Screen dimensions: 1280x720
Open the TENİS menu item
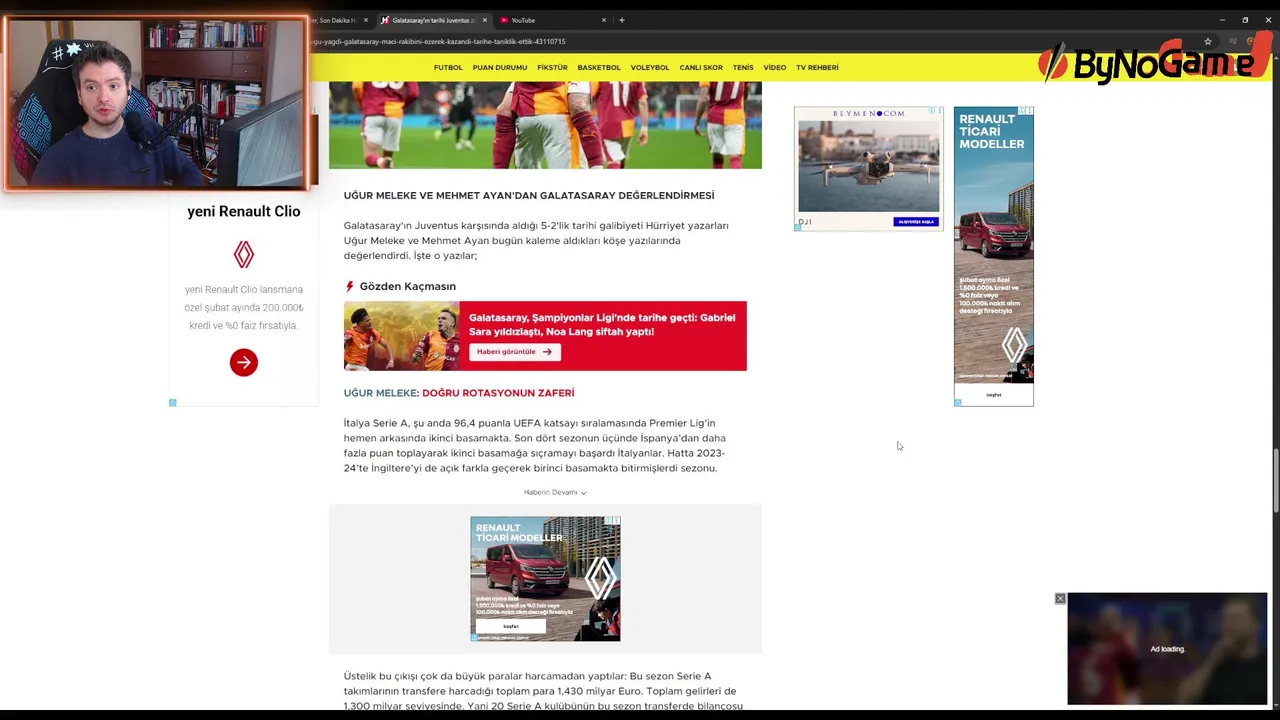743,68
